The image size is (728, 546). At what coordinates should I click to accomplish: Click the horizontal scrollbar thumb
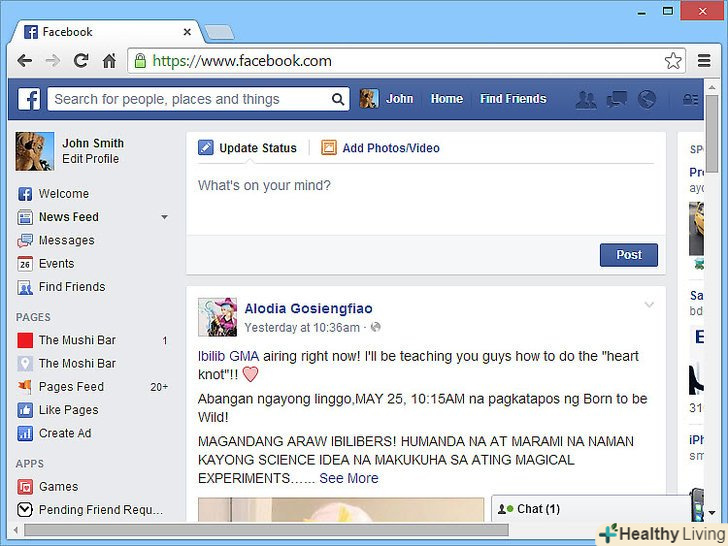pos(266,530)
